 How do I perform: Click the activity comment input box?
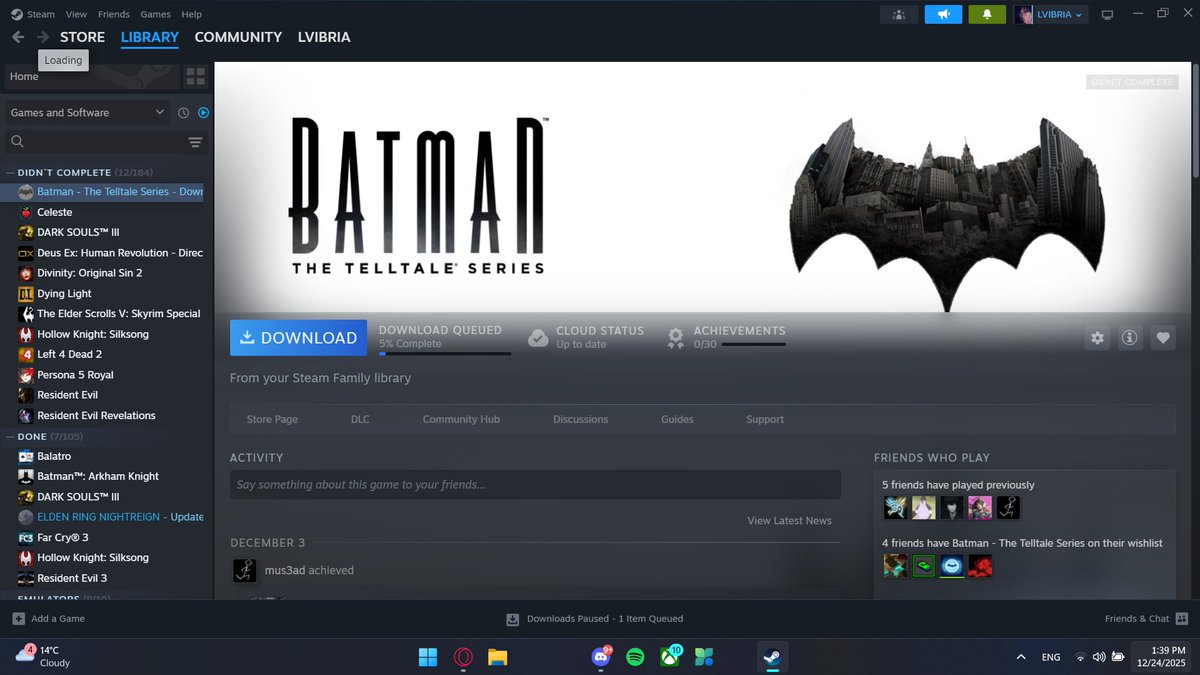pyautogui.click(x=535, y=485)
